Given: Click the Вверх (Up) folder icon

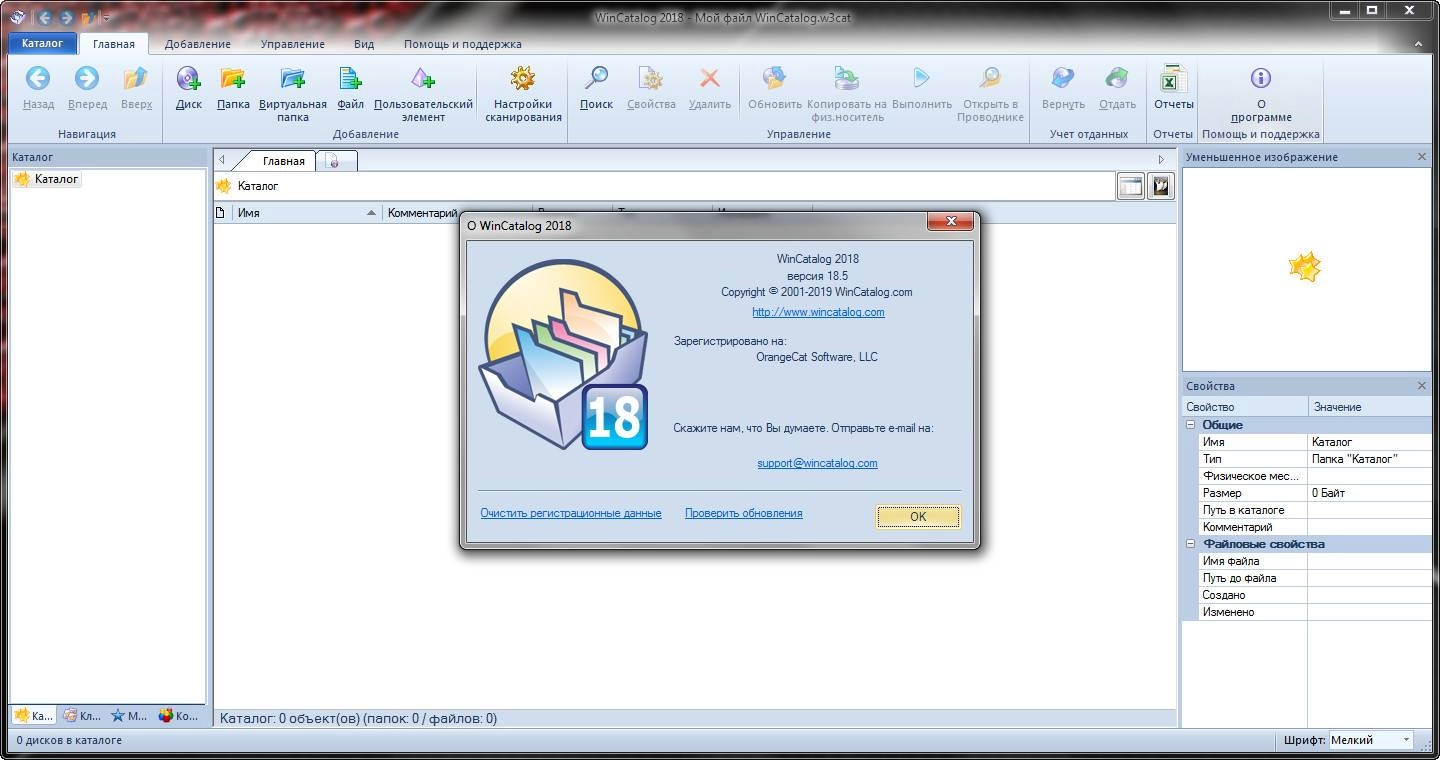Looking at the screenshot, I should click(136, 78).
